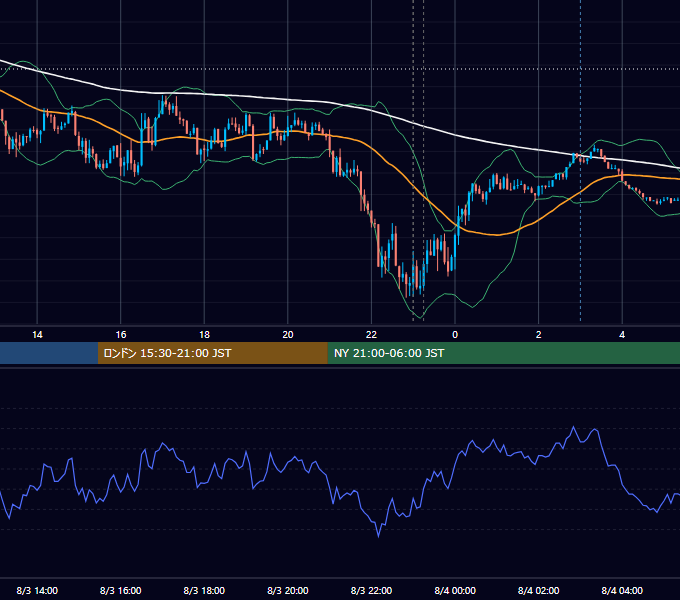Click the 8/3 16:00 date label
This screenshot has width=680, height=600.
(x=121, y=591)
